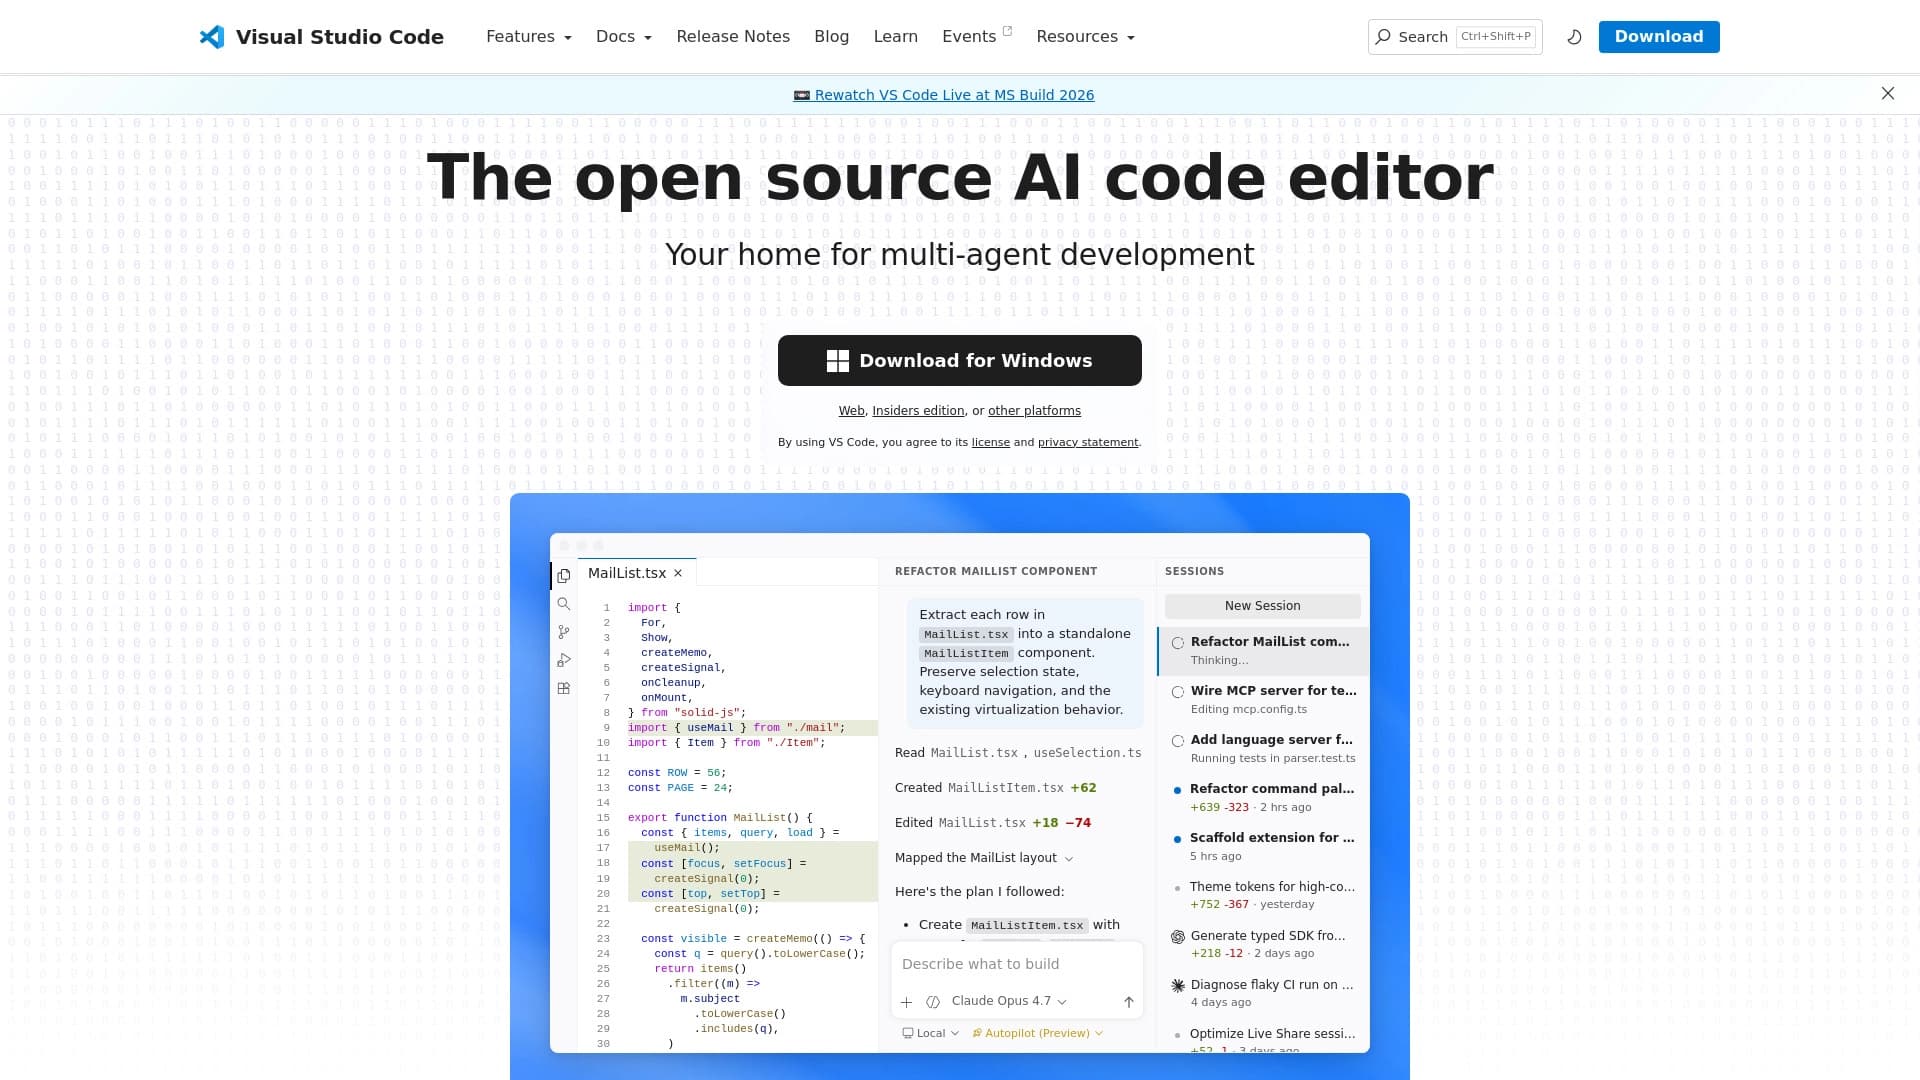Open the privacy statement link
Image resolution: width=1920 pixels, height=1080 pixels.
[1088, 442]
